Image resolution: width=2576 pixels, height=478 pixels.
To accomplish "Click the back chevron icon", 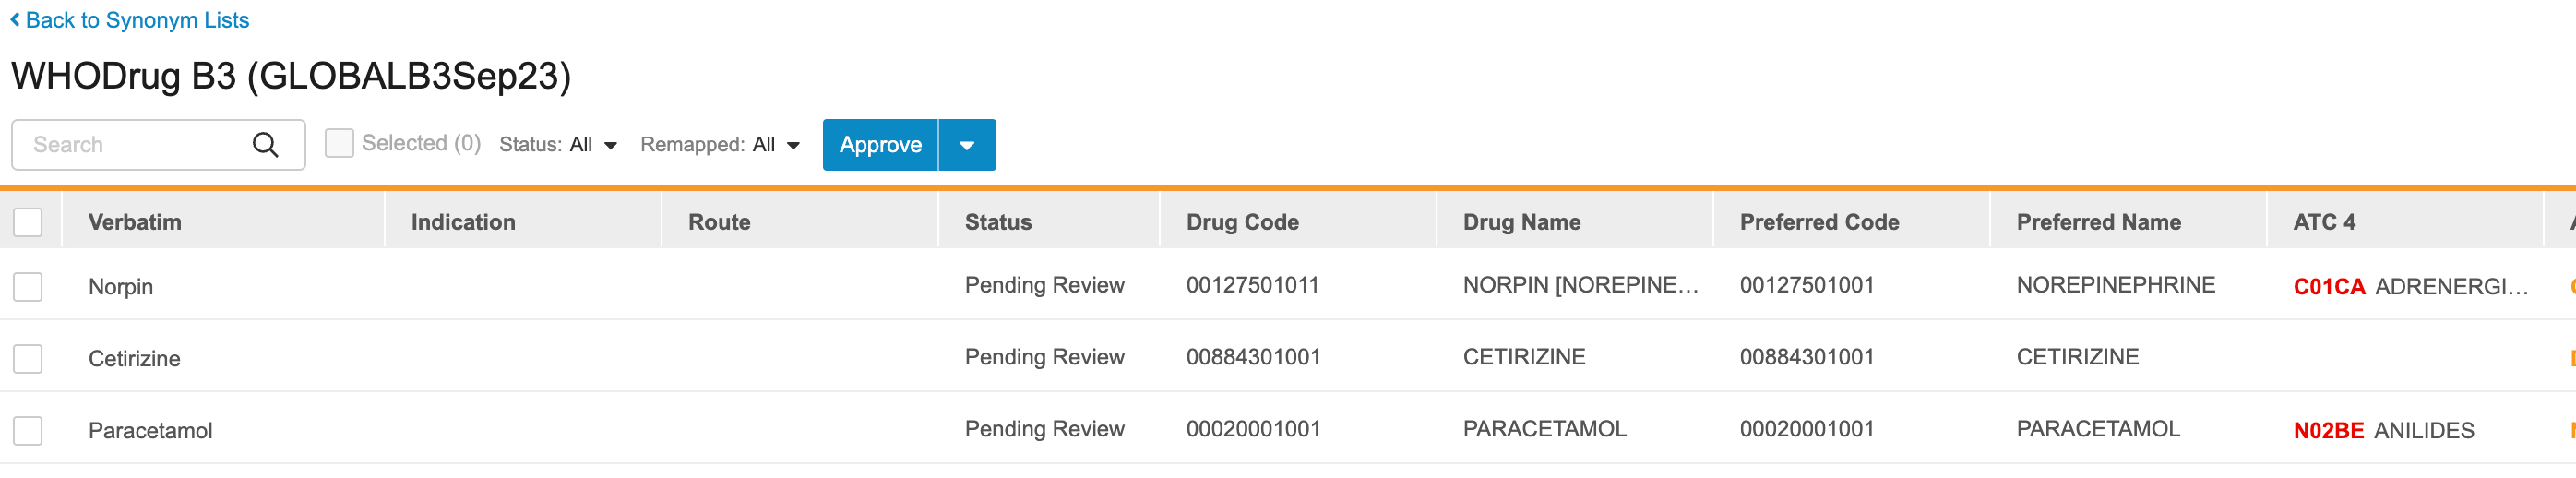I will (15, 20).
